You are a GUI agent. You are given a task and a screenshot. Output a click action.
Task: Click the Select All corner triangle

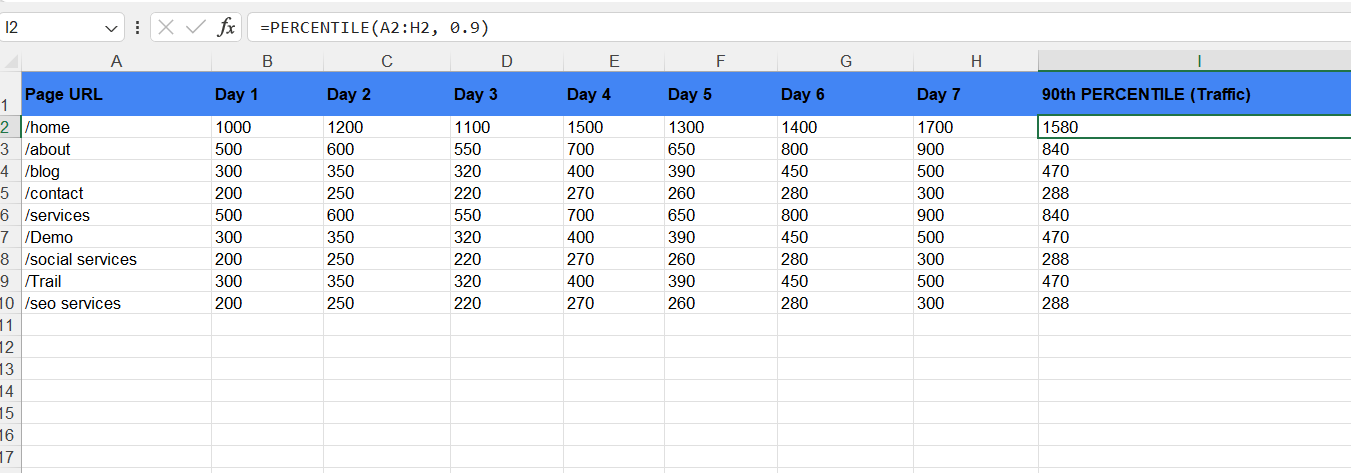tap(11, 61)
